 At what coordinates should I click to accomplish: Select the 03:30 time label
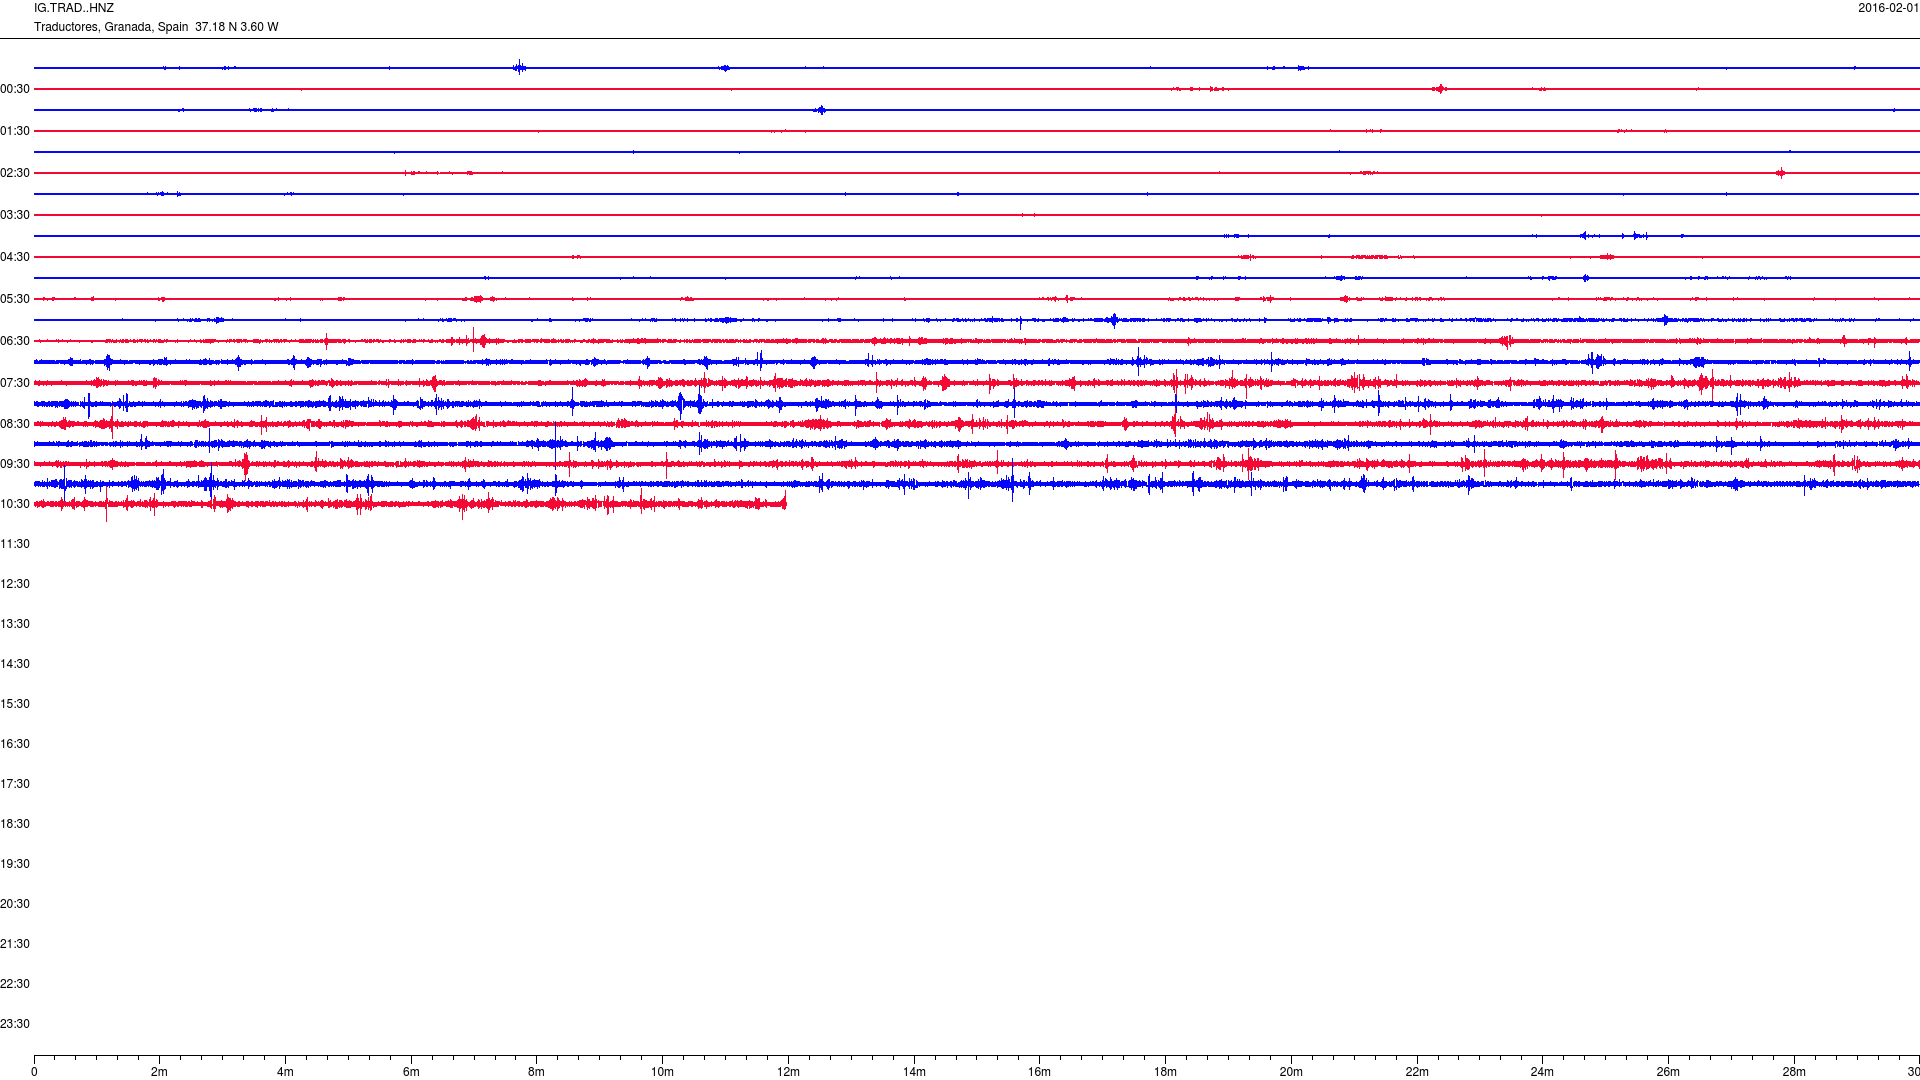[15, 215]
